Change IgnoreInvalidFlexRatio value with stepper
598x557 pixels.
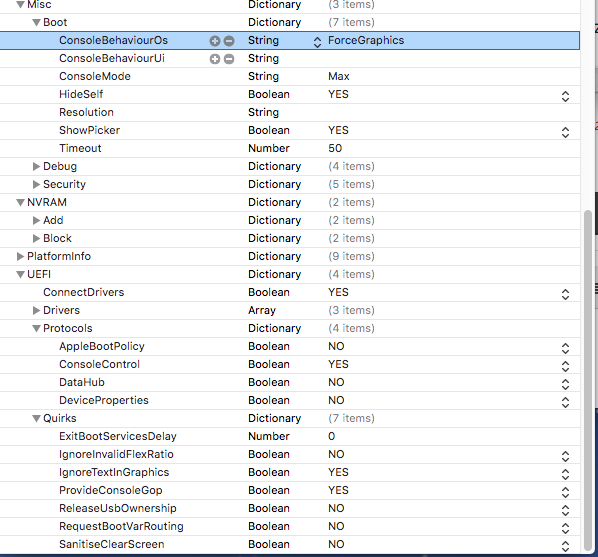click(565, 456)
